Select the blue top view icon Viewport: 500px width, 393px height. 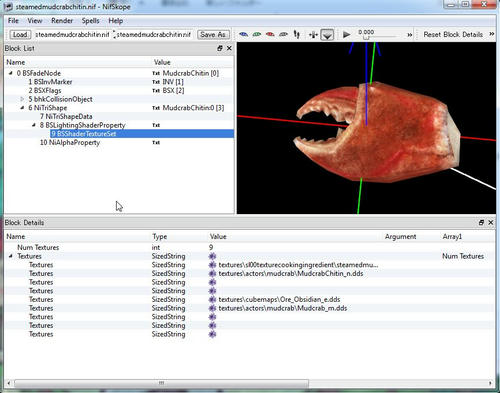point(243,34)
